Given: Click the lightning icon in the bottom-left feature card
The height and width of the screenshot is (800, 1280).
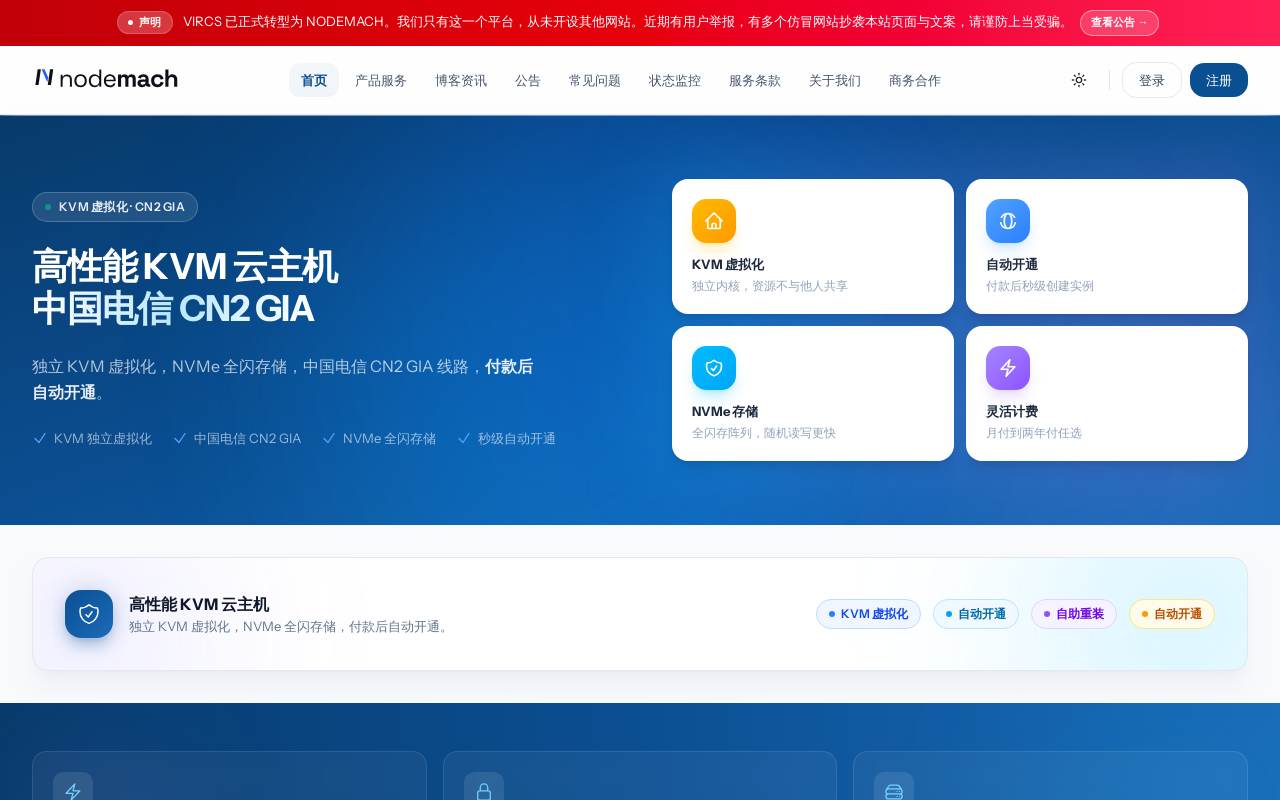Looking at the screenshot, I should tap(73, 792).
